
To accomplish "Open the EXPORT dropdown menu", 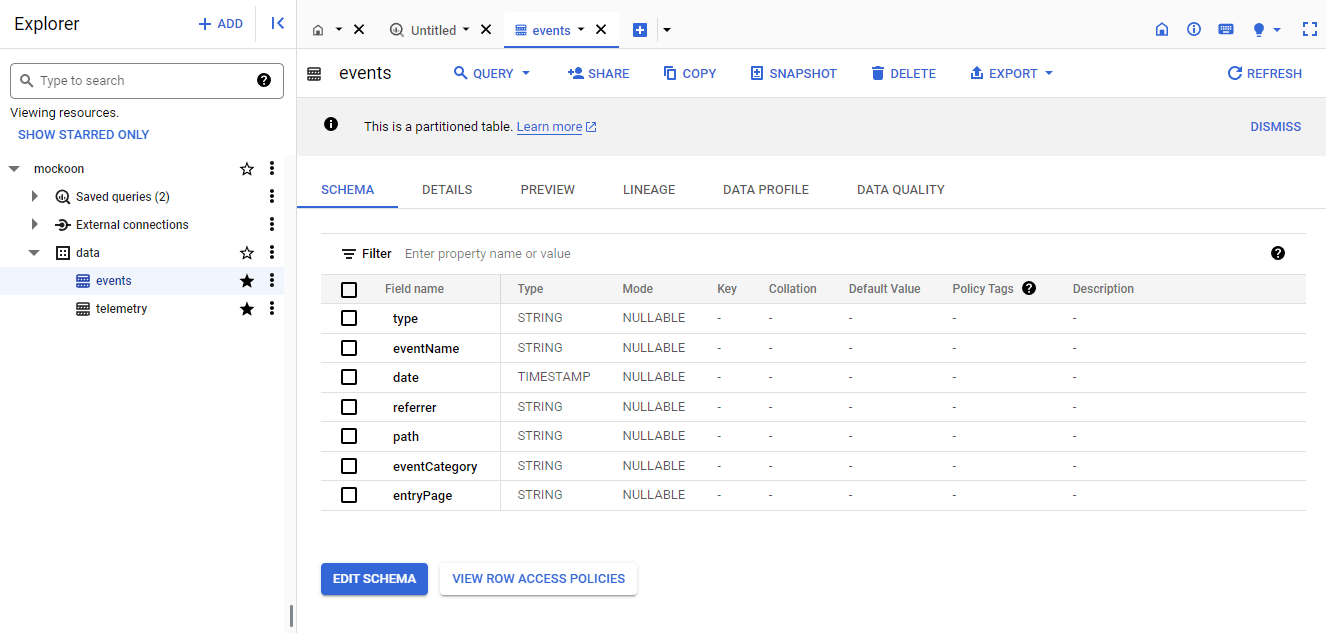I will click(1011, 73).
